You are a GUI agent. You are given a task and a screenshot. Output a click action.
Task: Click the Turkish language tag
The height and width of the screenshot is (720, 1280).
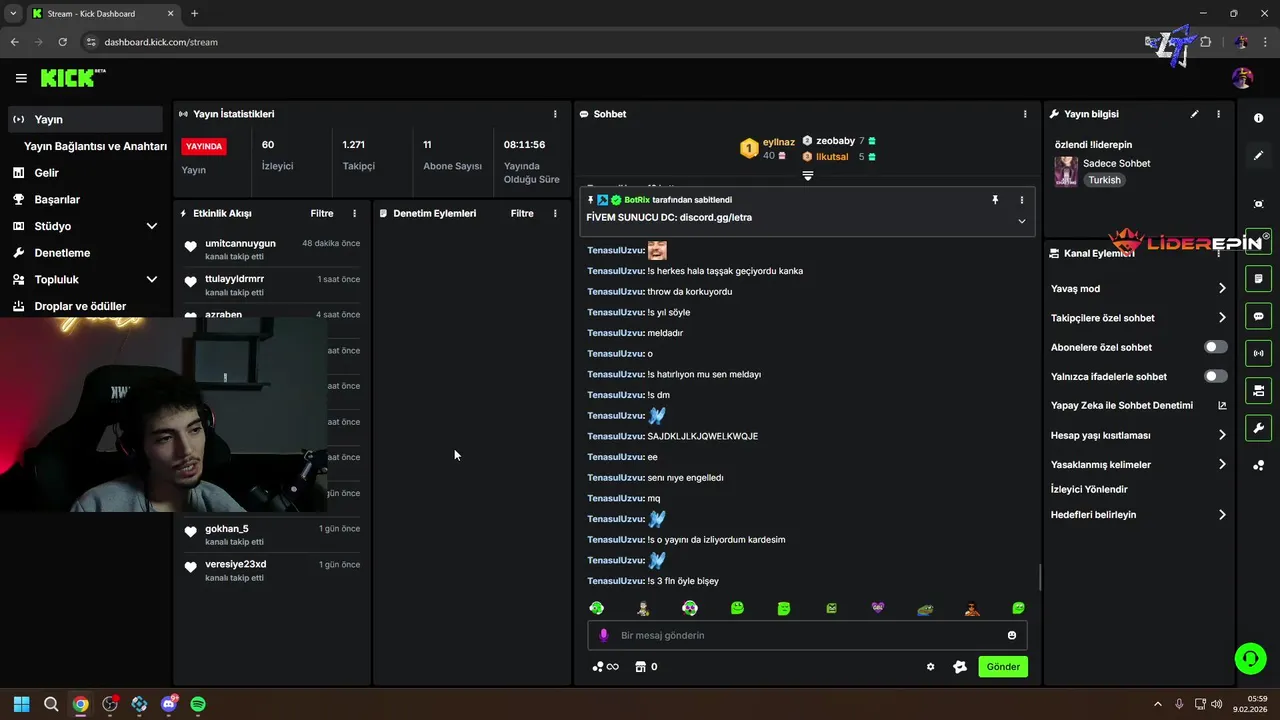click(x=1105, y=180)
